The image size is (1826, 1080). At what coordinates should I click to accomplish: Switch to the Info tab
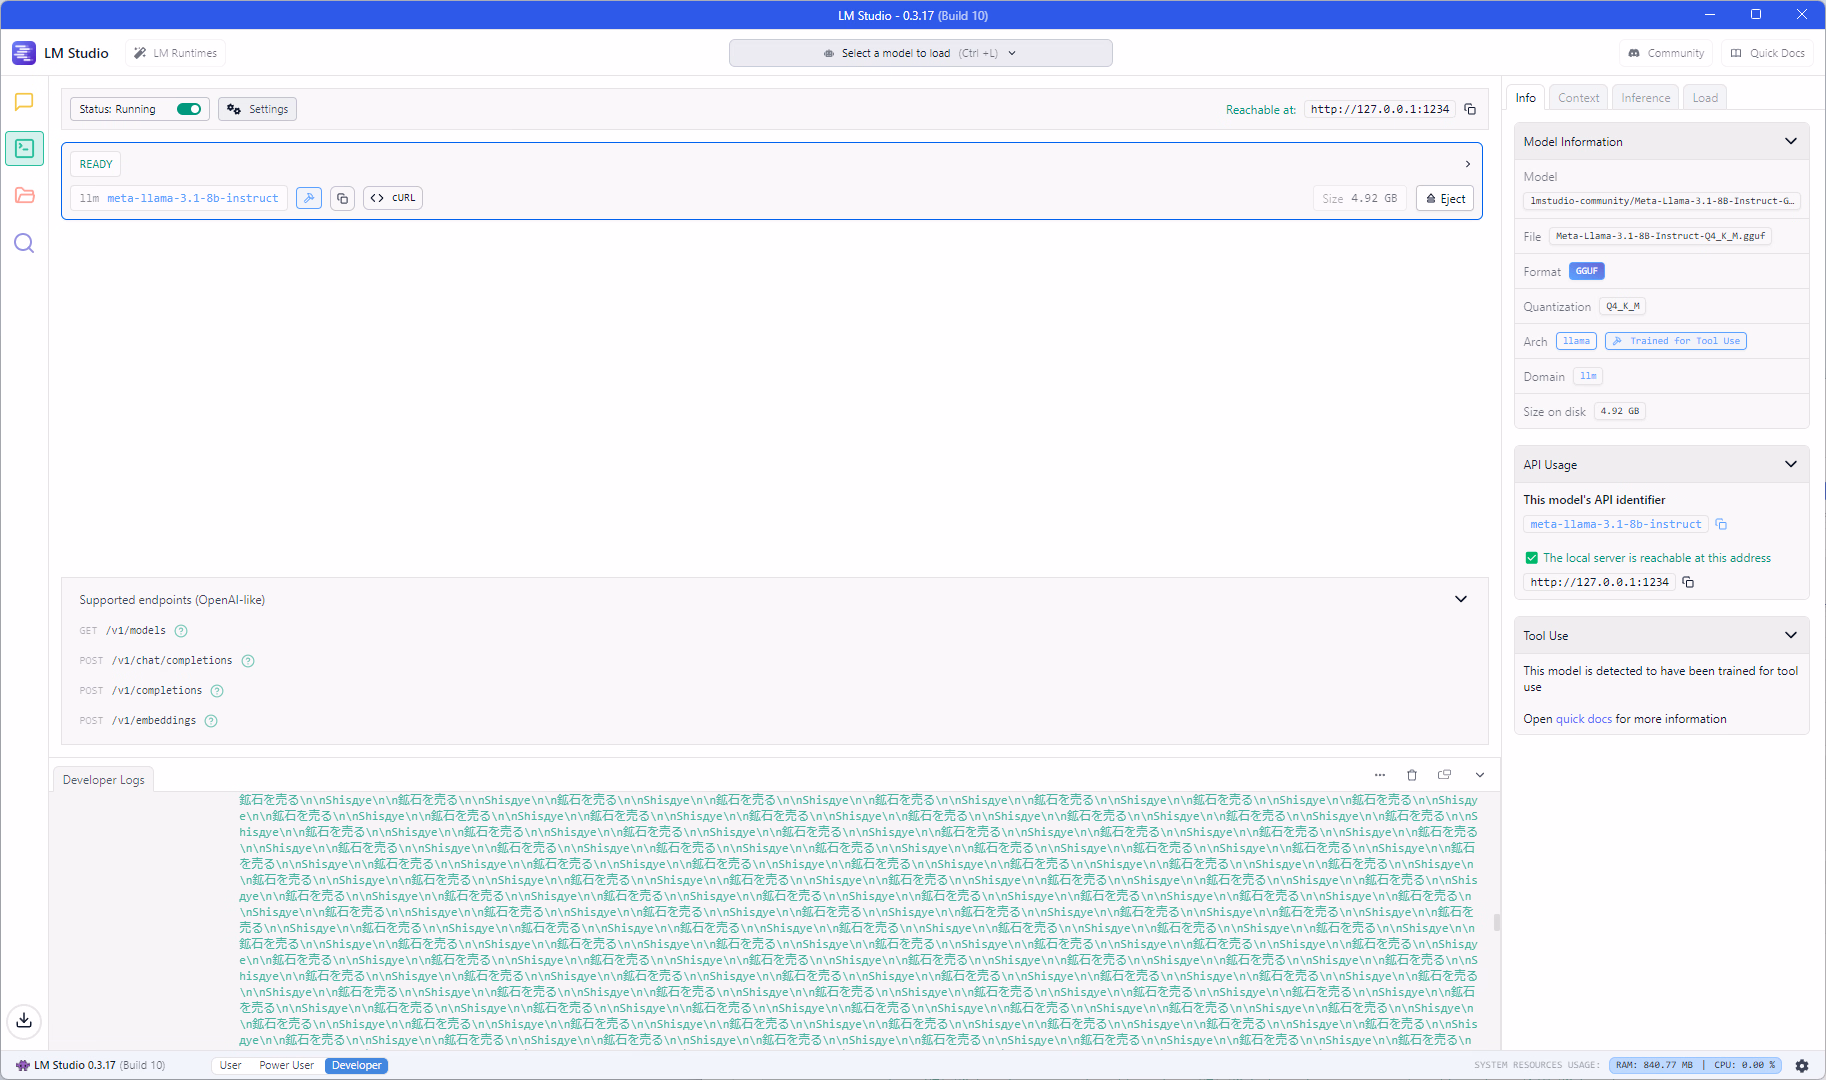pyautogui.click(x=1525, y=98)
